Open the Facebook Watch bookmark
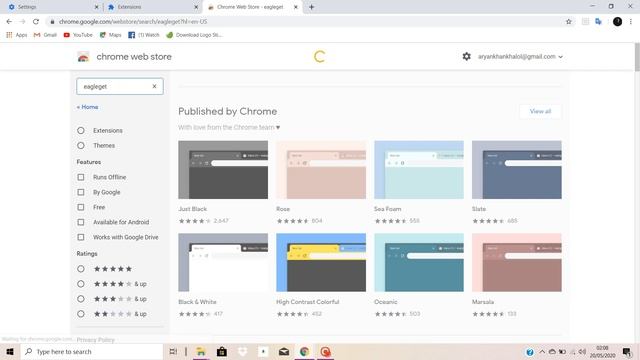This screenshot has width=640, height=360. pos(144,35)
